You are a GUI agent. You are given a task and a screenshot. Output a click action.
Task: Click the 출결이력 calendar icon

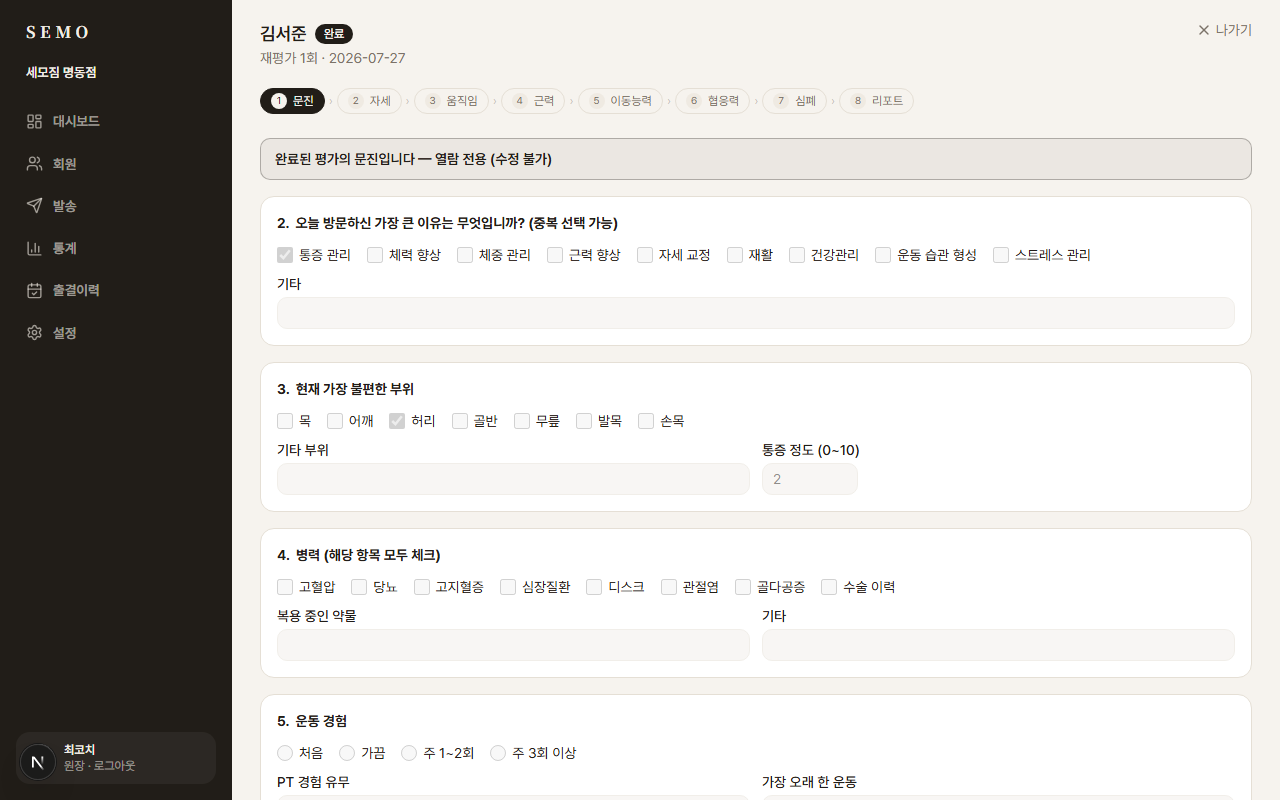34,290
